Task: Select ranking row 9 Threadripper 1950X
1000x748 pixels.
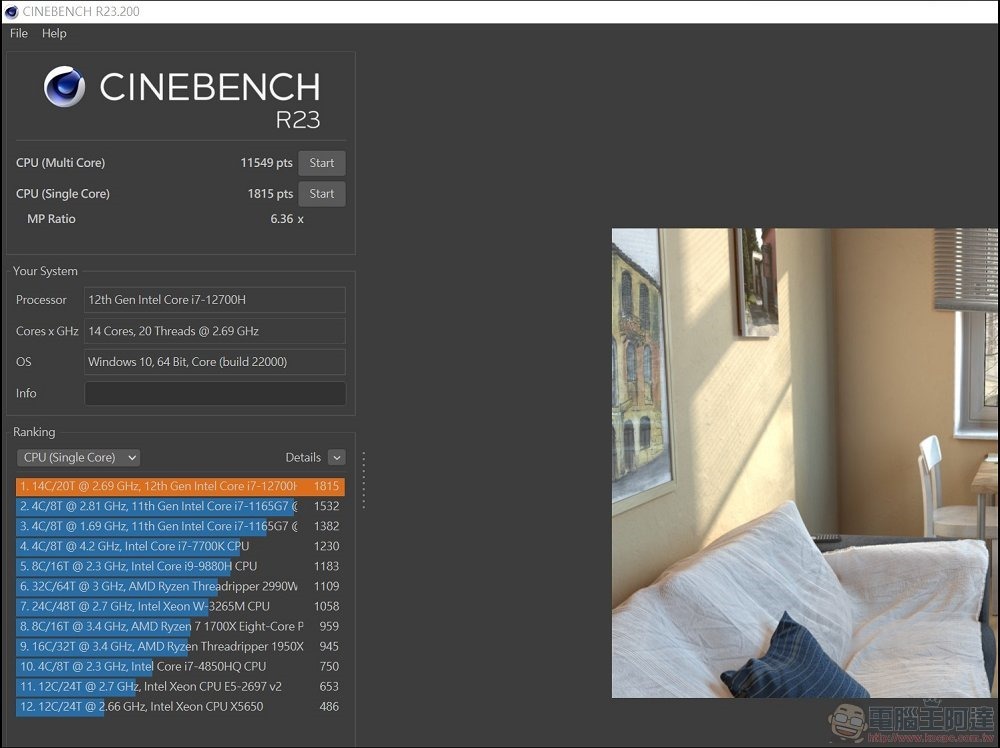Action: click(180, 647)
